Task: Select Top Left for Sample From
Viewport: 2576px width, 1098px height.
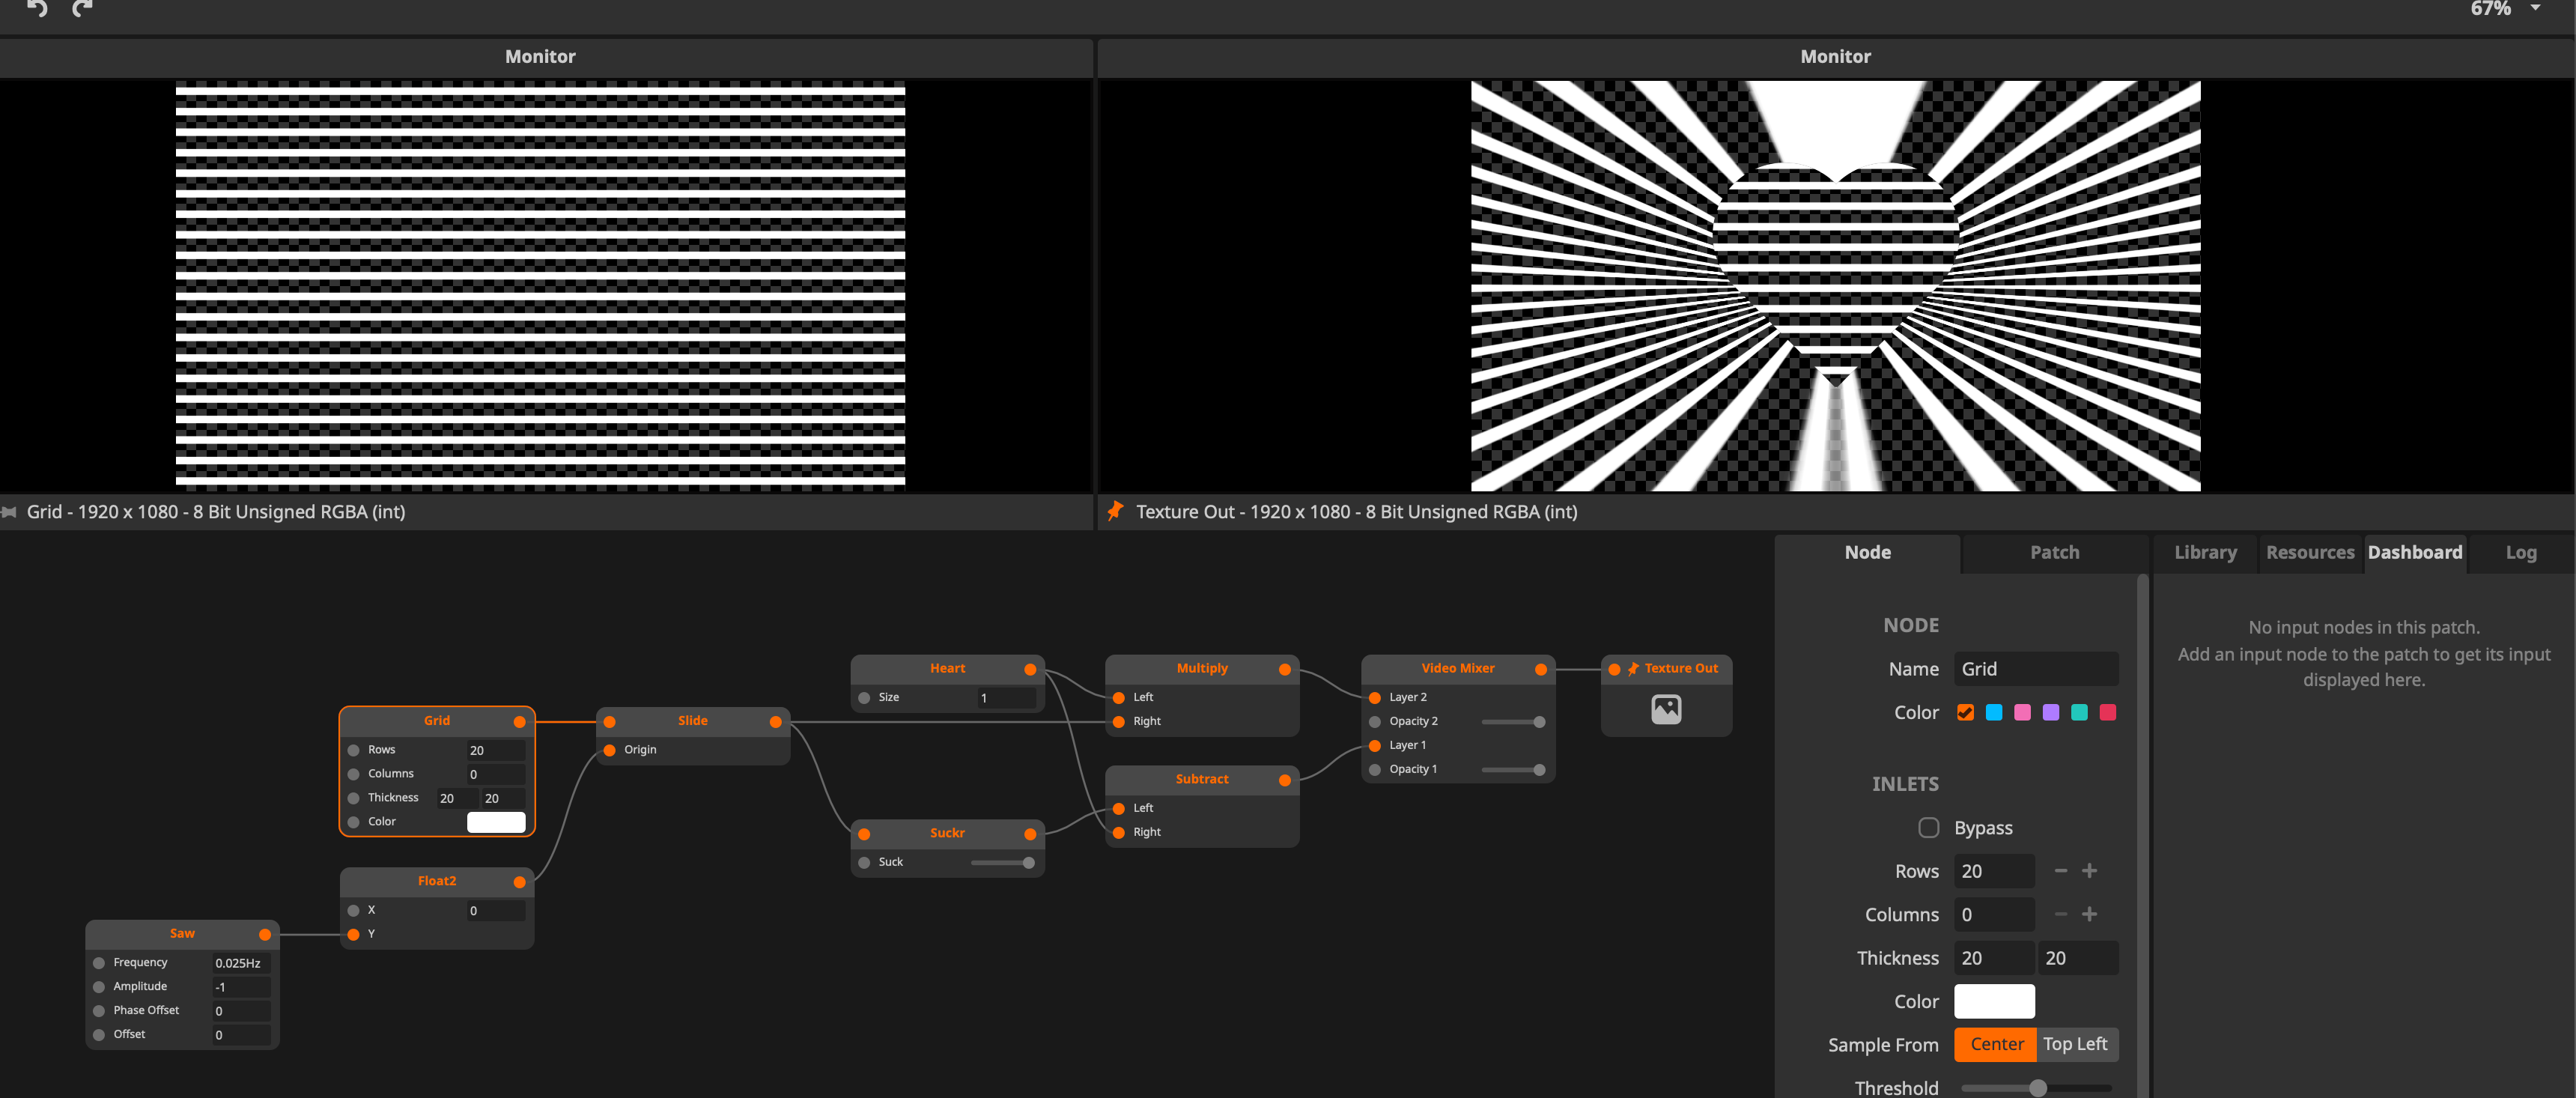Action: click(x=2075, y=1044)
